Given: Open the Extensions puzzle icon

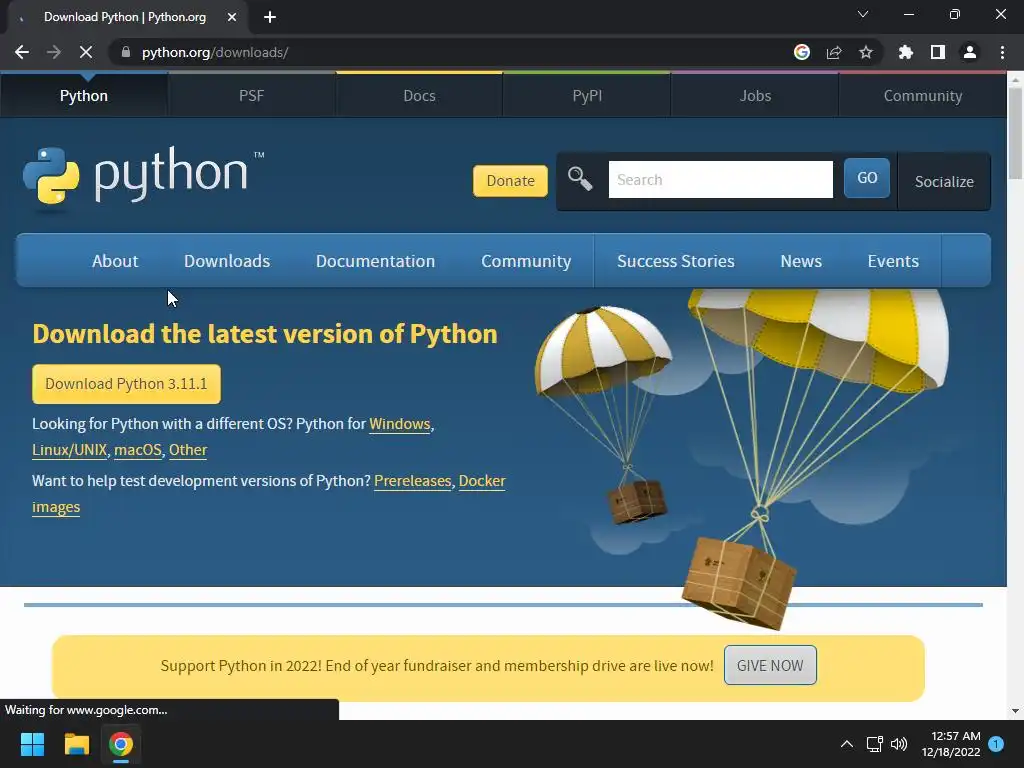Looking at the screenshot, I should coord(906,52).
